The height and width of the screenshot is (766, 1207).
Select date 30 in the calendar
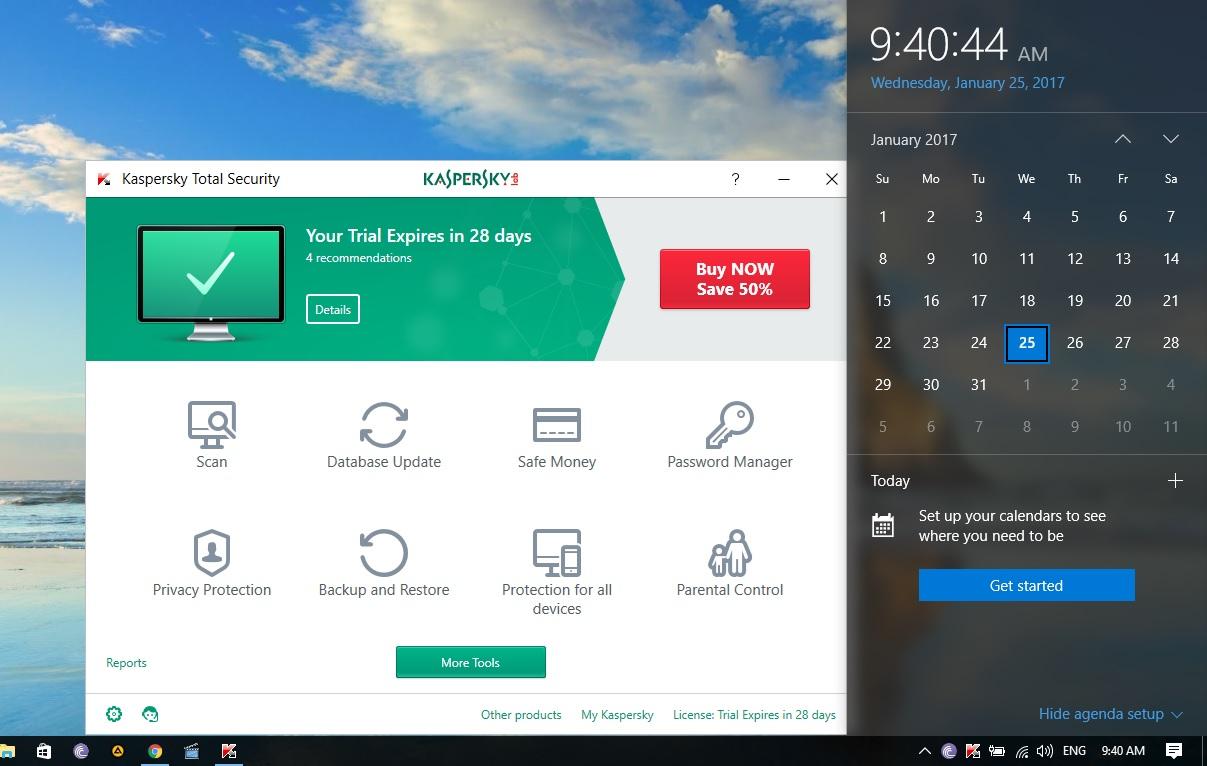[x=931, y=385]
